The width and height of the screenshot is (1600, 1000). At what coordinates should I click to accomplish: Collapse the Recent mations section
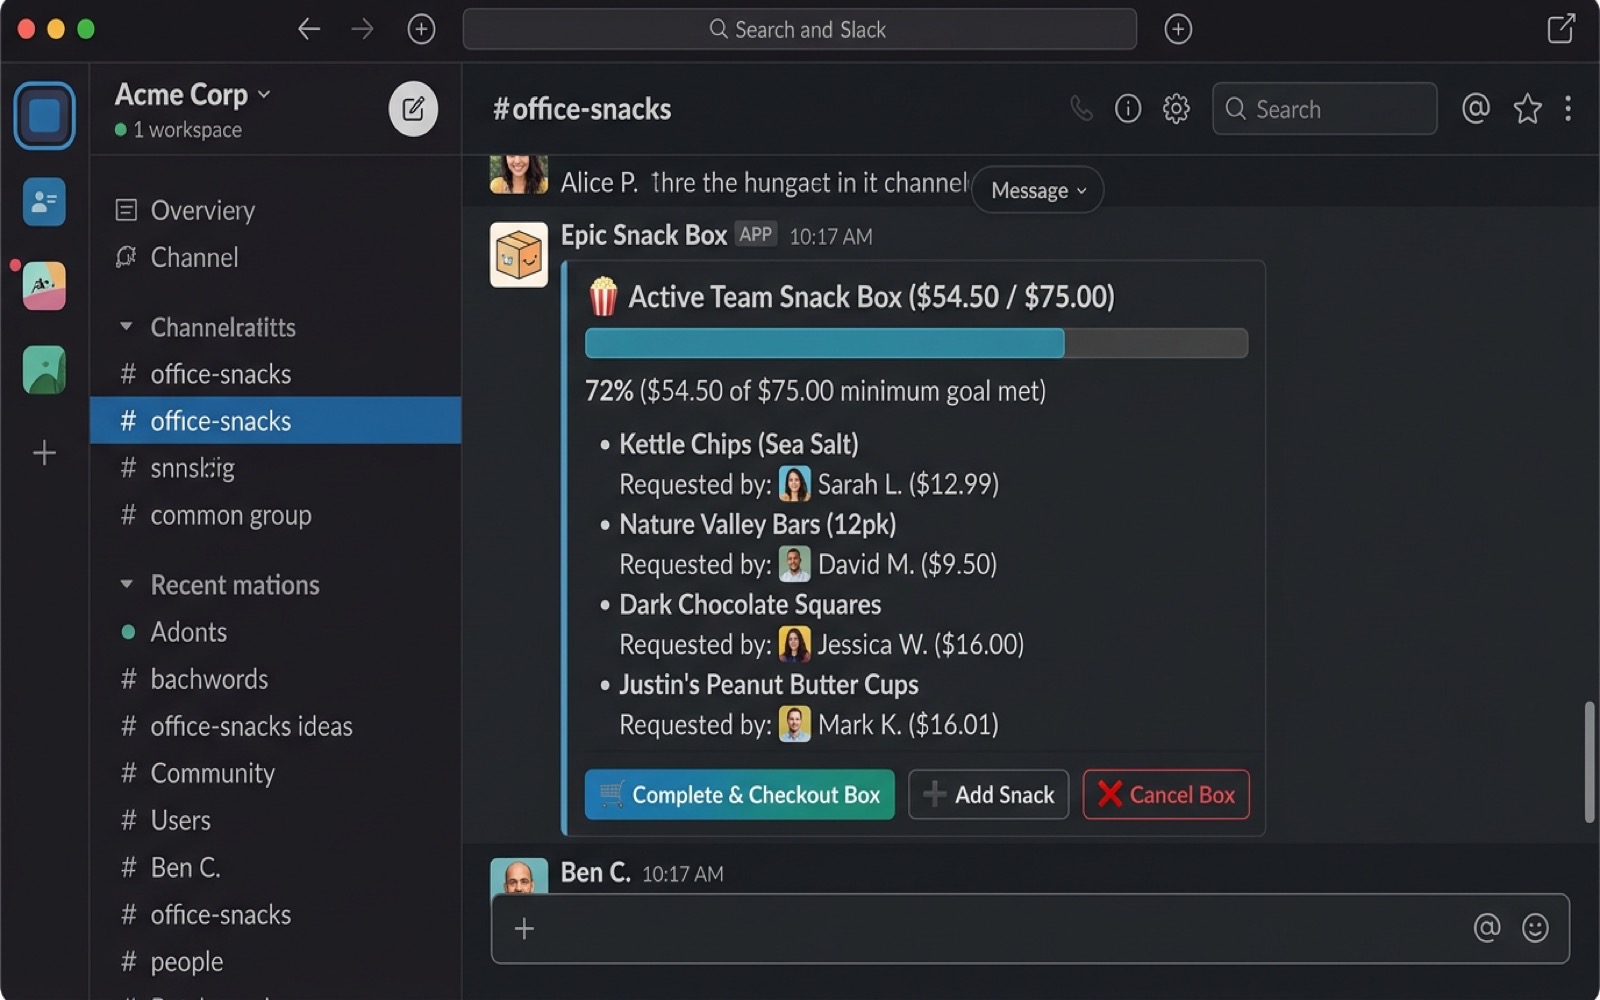[126, 585]
